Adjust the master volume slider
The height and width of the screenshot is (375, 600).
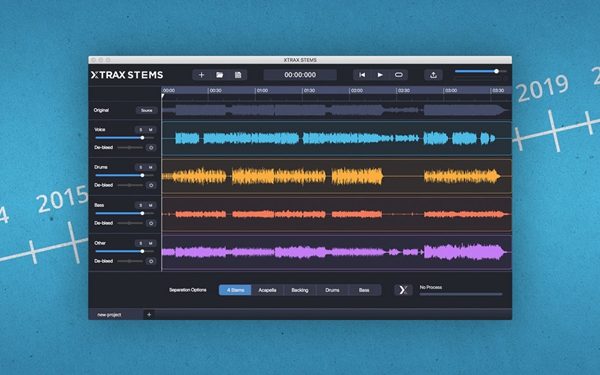tap(481, 71)
